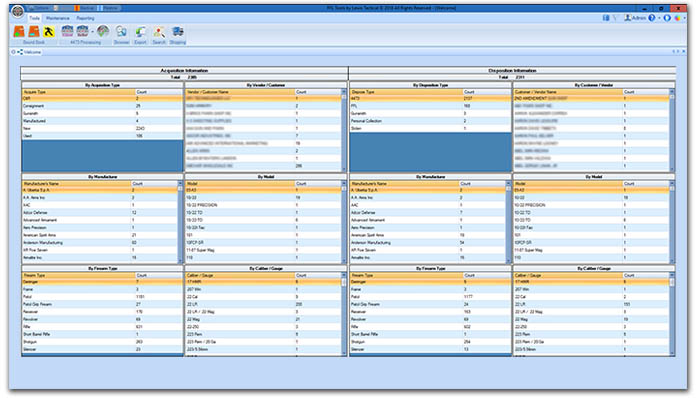
Task: Click the tree icon on Welcome tab
Action: pyautogui.click(x=20, y=52)
